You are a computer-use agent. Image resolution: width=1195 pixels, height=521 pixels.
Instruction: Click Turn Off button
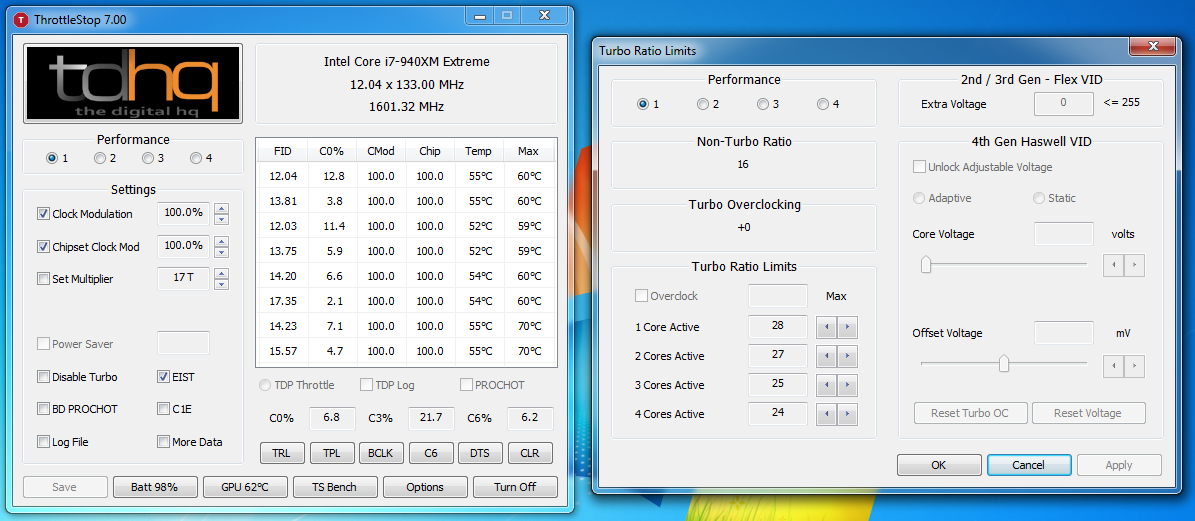pos(515,487)
